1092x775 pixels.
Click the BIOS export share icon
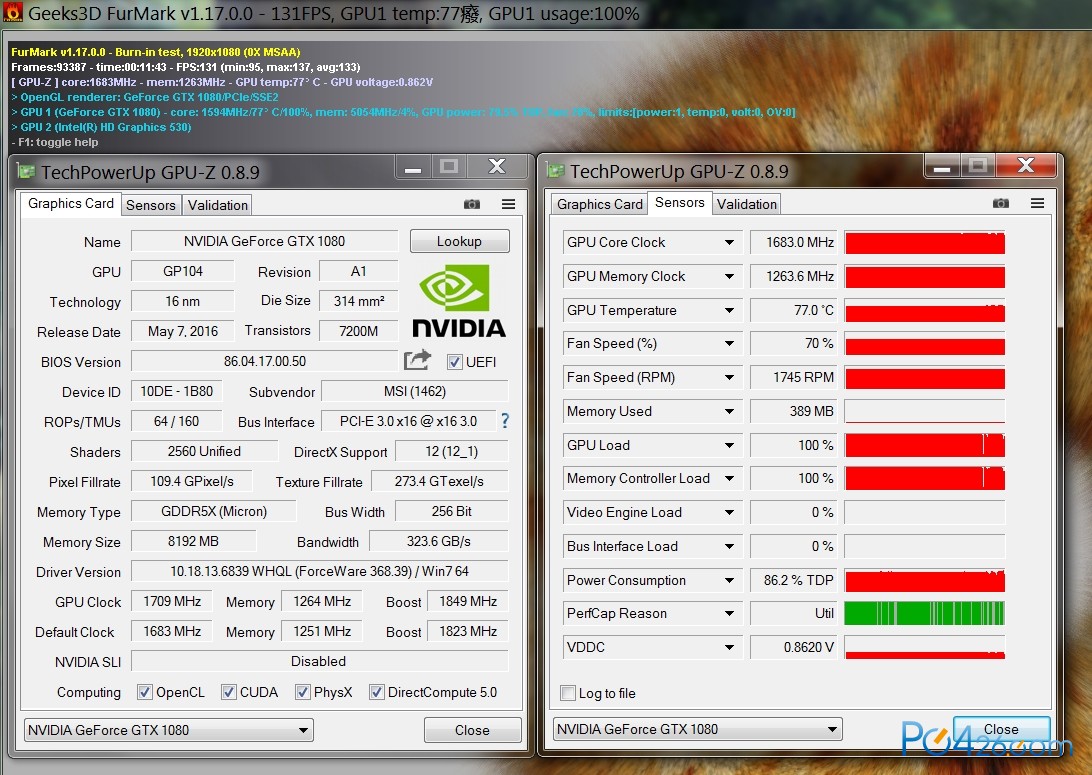417,360
